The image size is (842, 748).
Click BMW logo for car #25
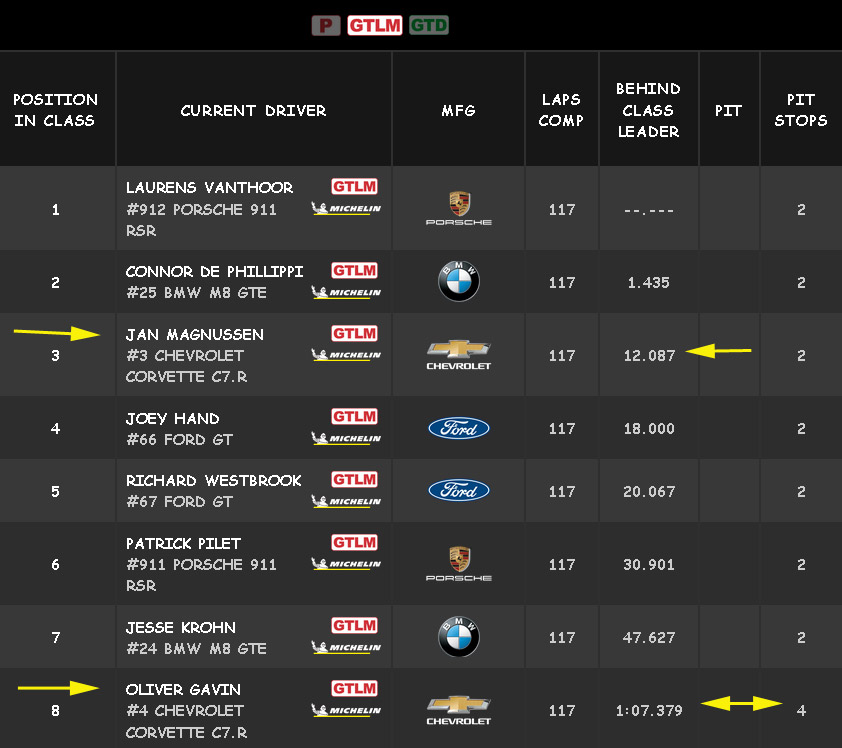pyautogui.click(x=458, y=282)
